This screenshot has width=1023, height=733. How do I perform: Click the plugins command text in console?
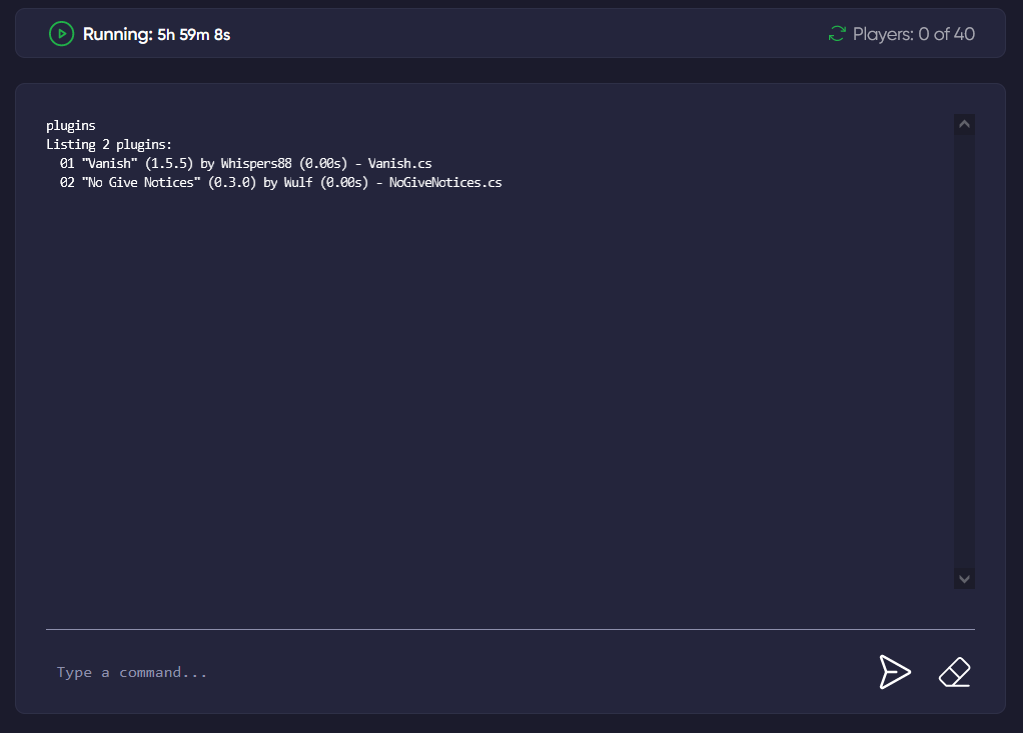(70, 125)
